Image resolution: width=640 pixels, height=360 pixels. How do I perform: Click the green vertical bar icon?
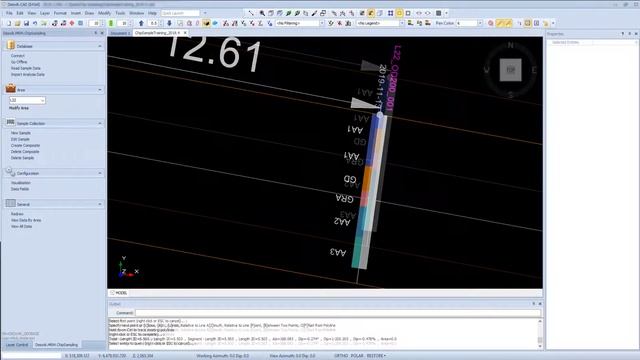111,23
